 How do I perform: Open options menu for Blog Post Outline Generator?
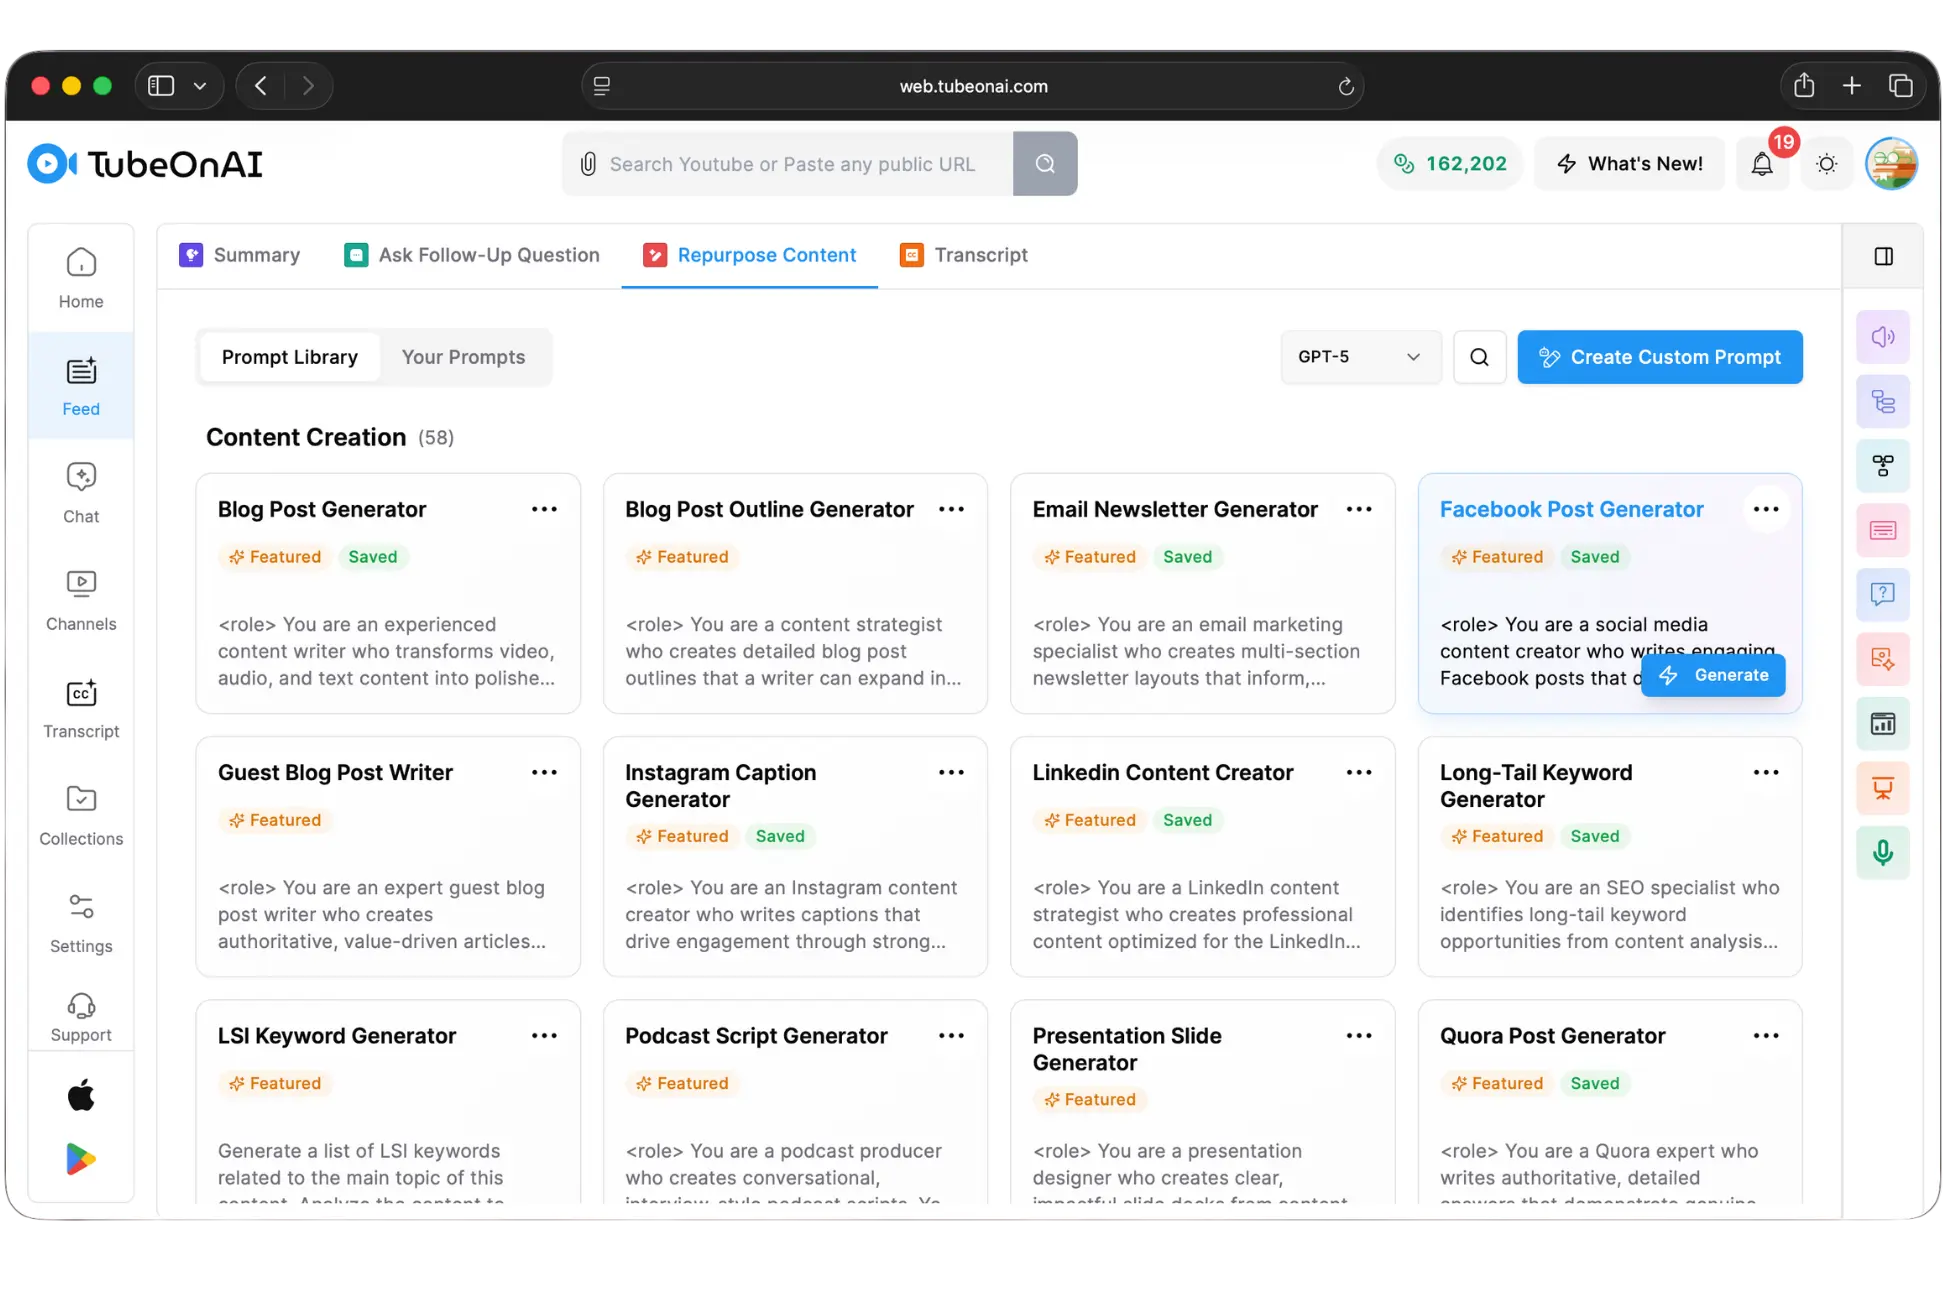(x=951, y=509)
